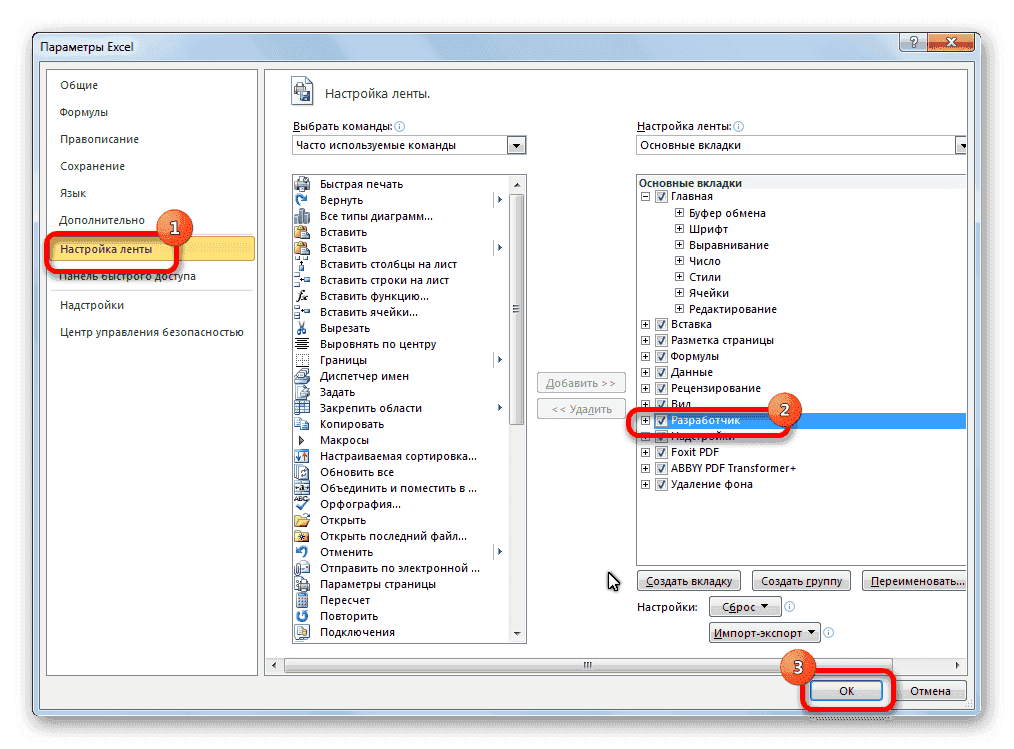Open the Выбрать команды dropdown
Image resolution: width=1014 pixels, height=749 pixels.
point(516,144)
